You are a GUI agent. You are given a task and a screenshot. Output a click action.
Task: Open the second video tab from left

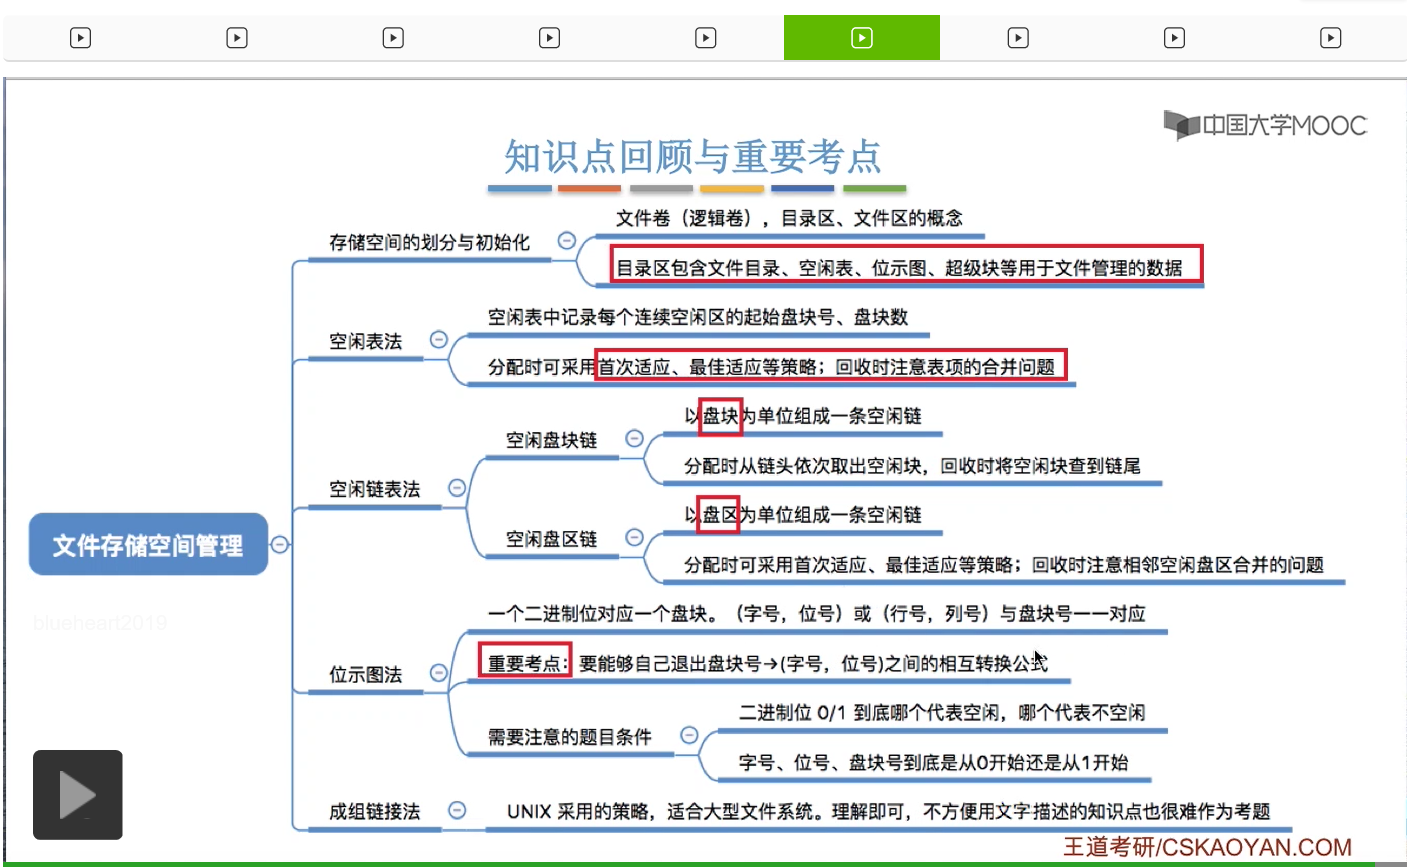pyautogui.click(x=237, y=38)
